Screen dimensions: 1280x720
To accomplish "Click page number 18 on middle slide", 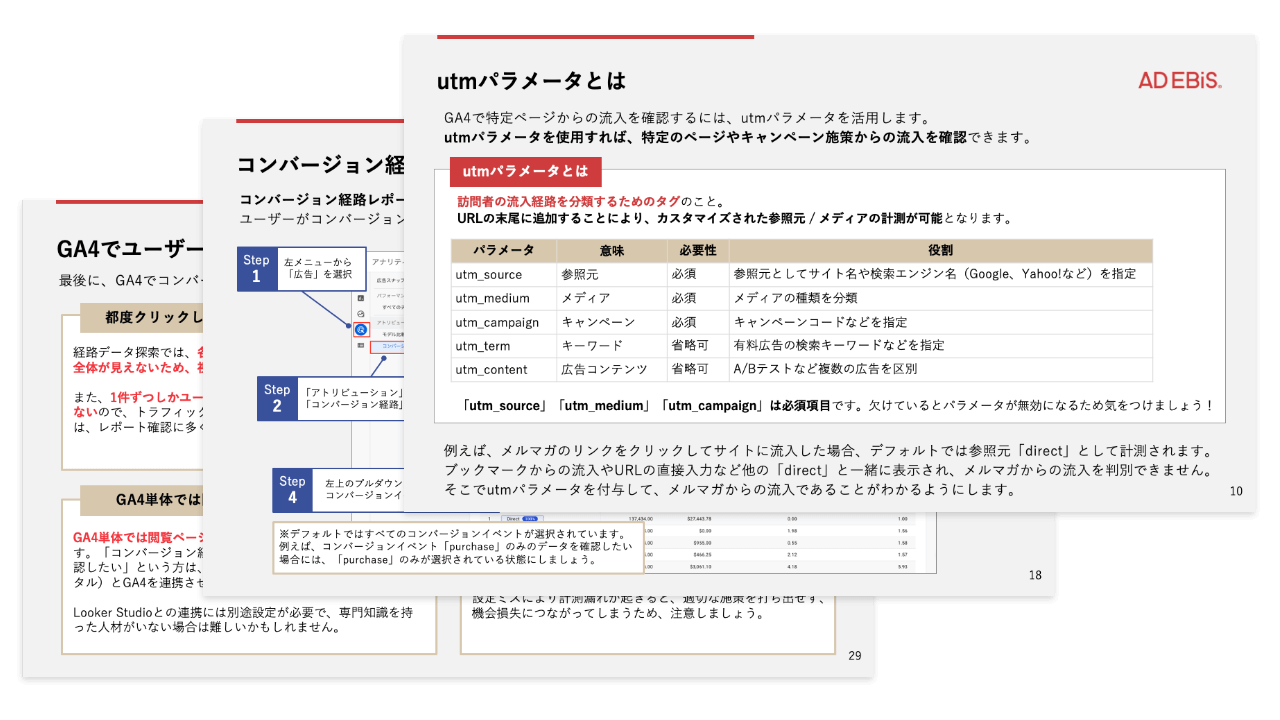I will (x=1035, y=575).
